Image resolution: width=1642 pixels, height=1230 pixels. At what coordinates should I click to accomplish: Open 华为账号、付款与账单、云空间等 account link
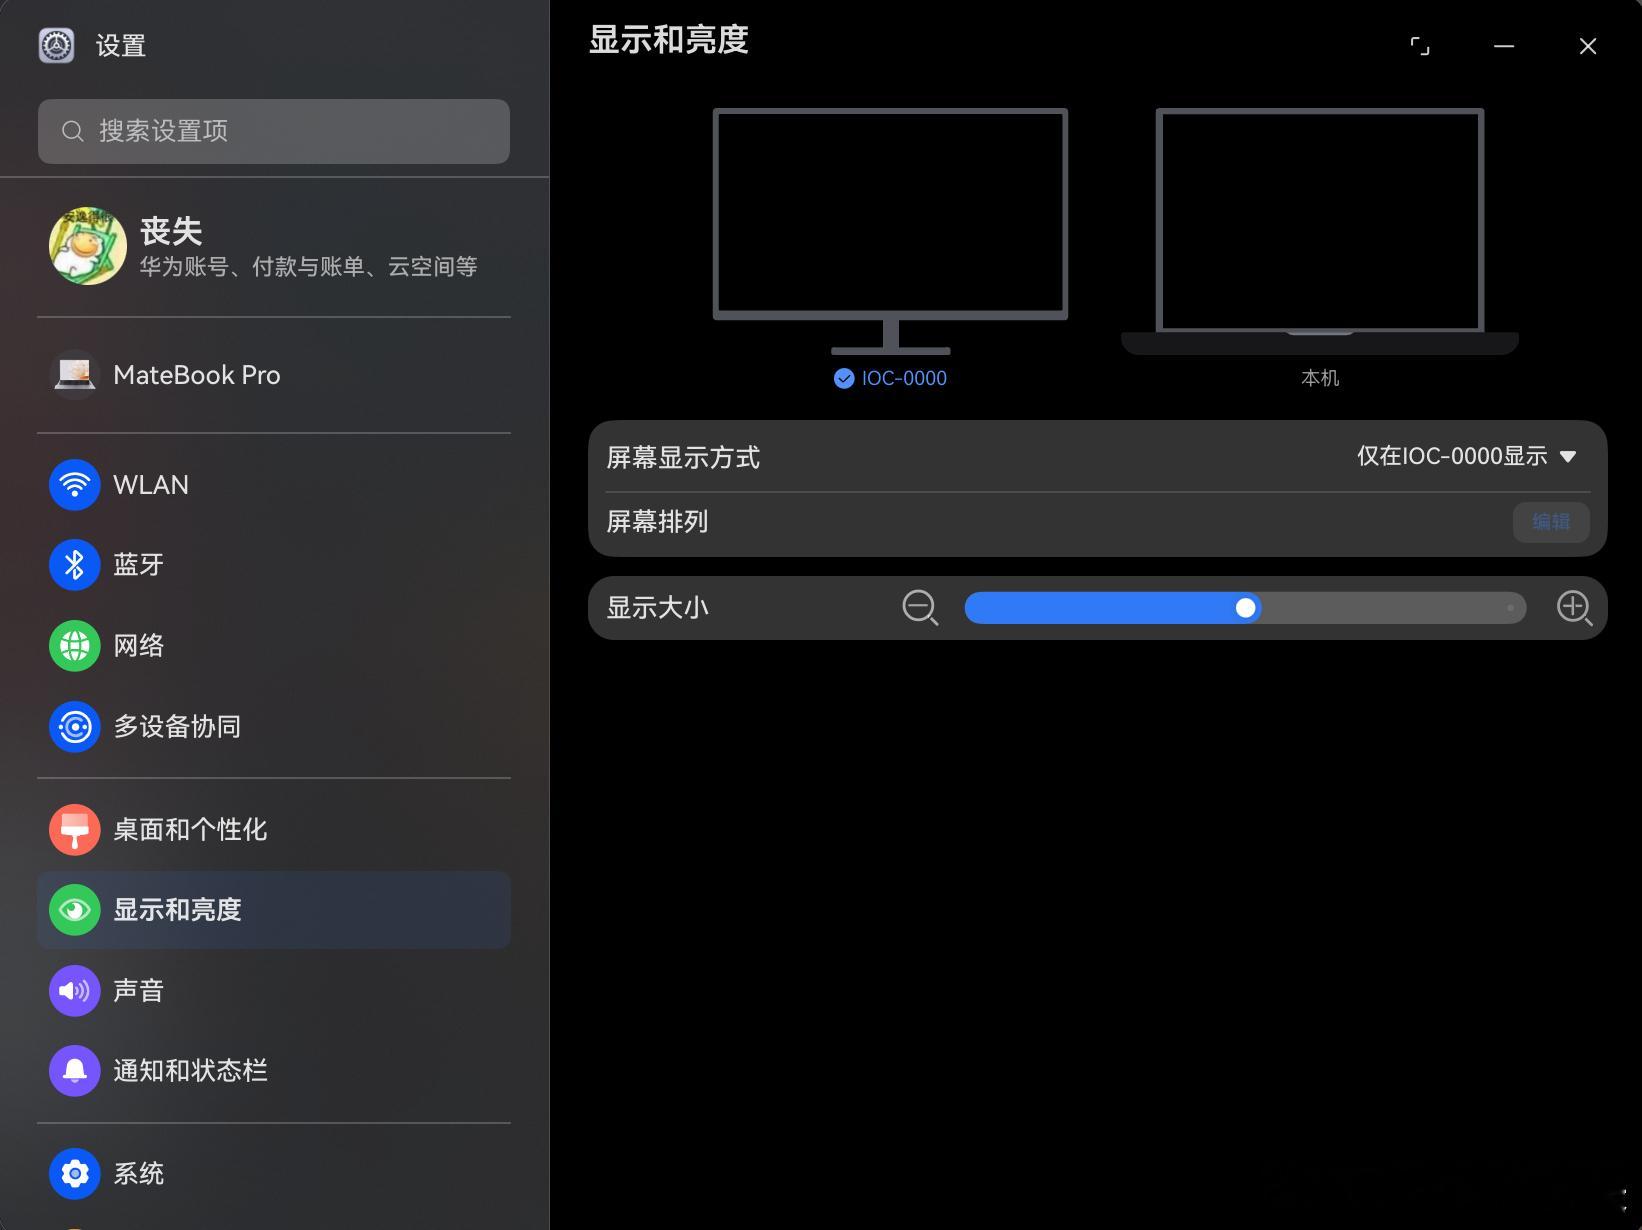308,267
